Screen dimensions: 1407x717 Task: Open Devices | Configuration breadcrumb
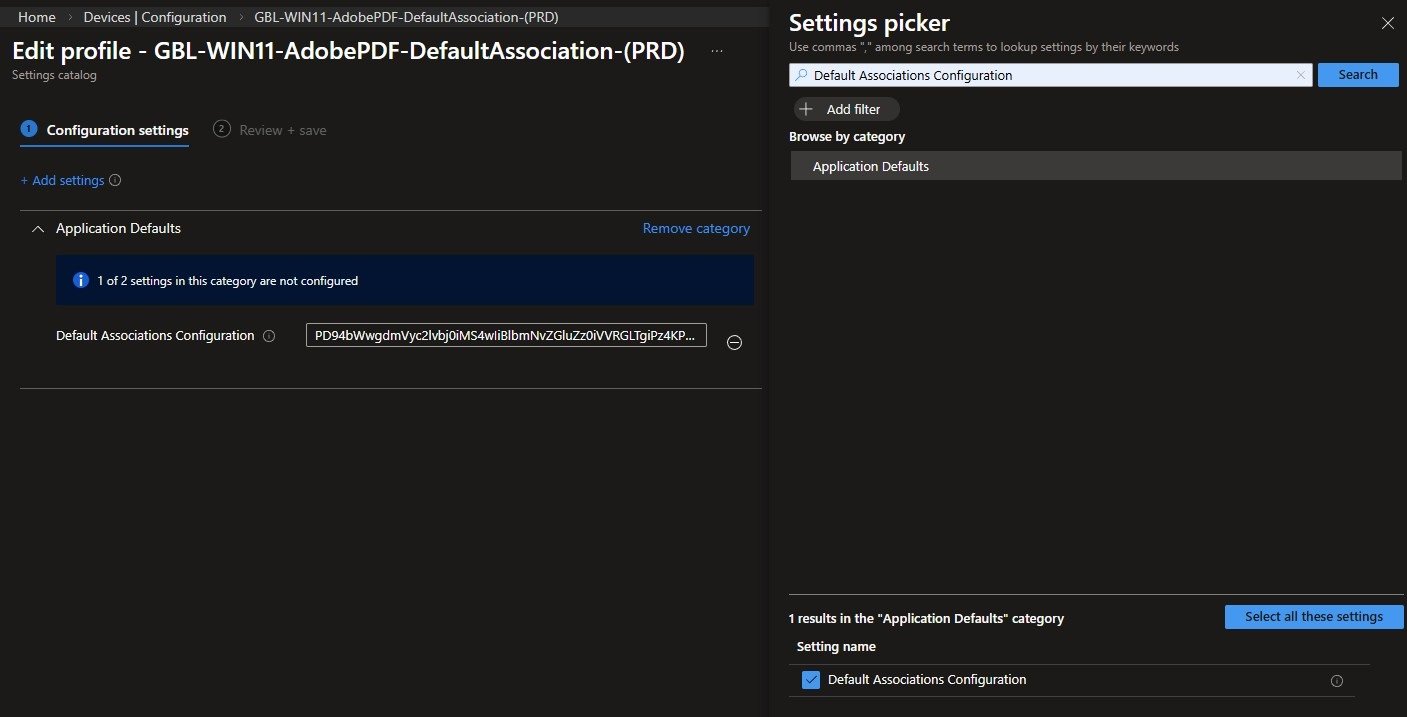(x=155, y=17)
